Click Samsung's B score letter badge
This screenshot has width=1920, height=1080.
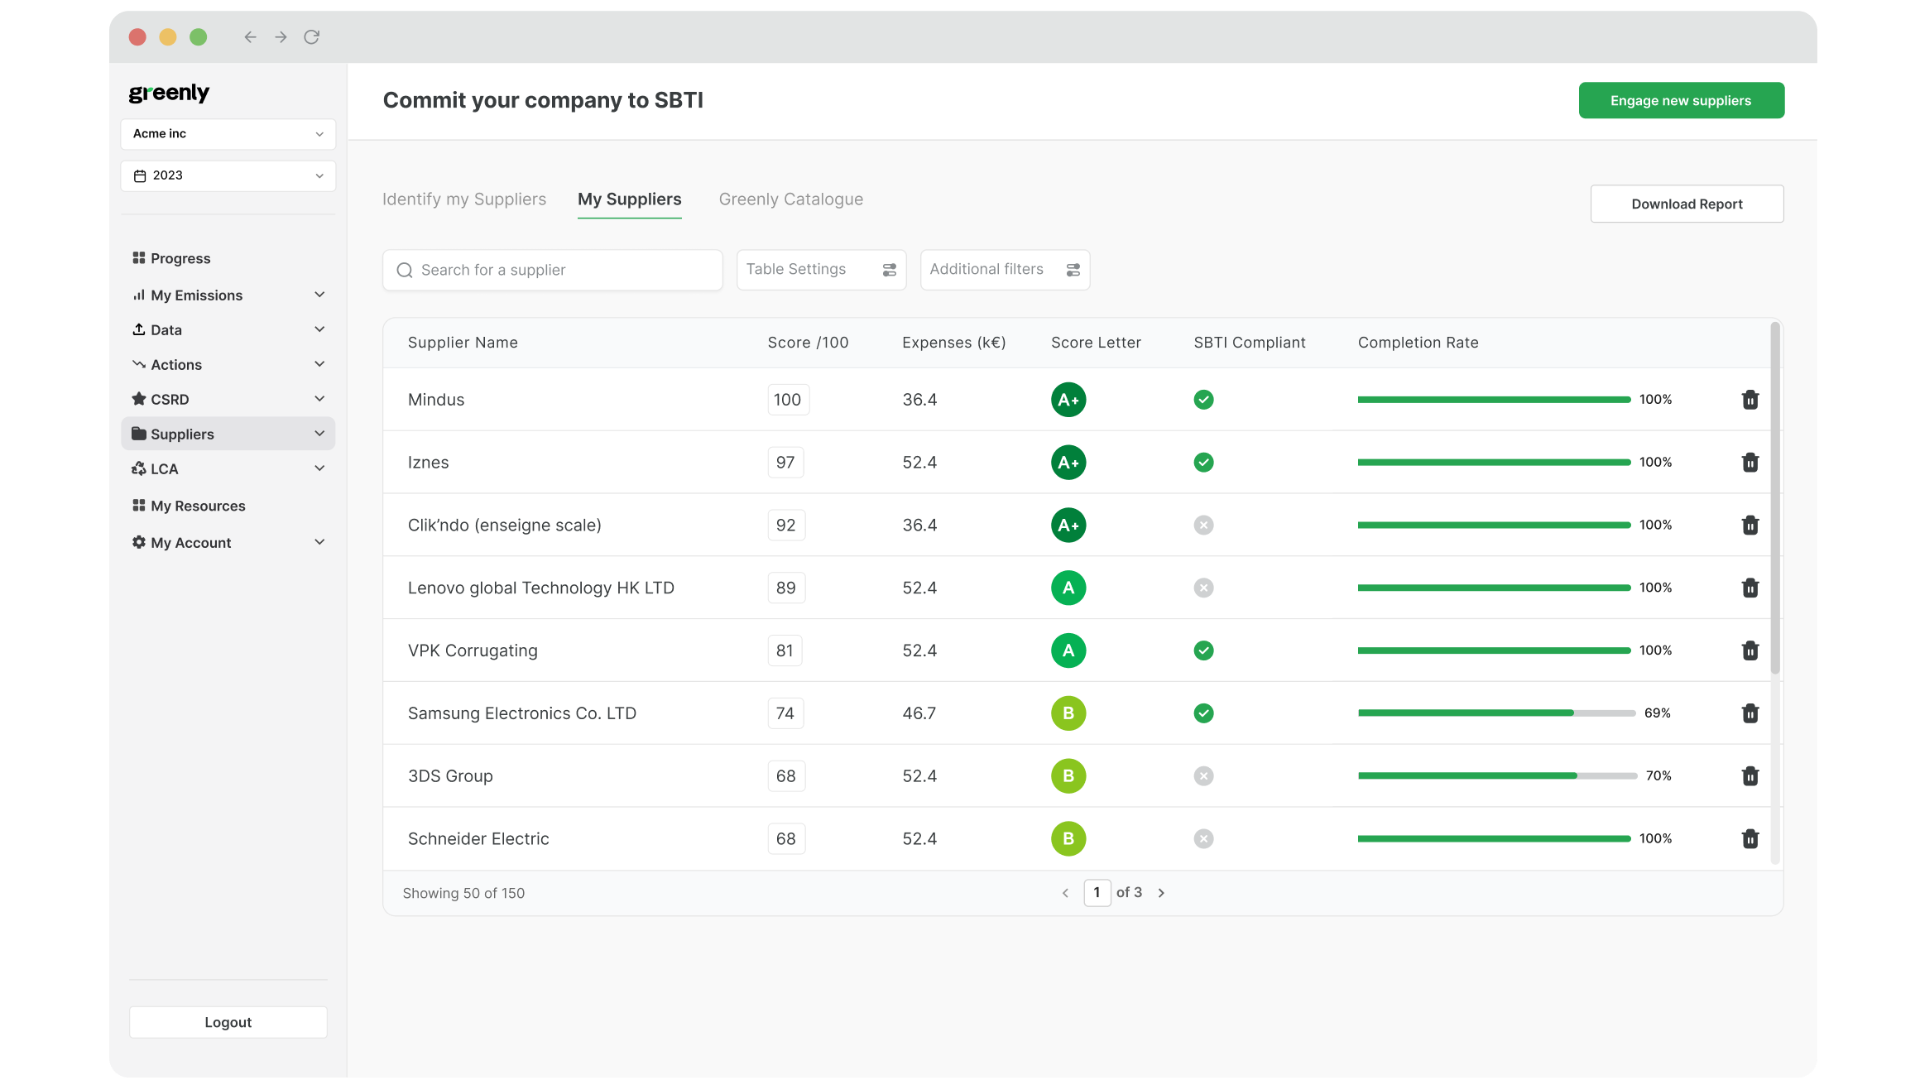[x=1068, y=713]
